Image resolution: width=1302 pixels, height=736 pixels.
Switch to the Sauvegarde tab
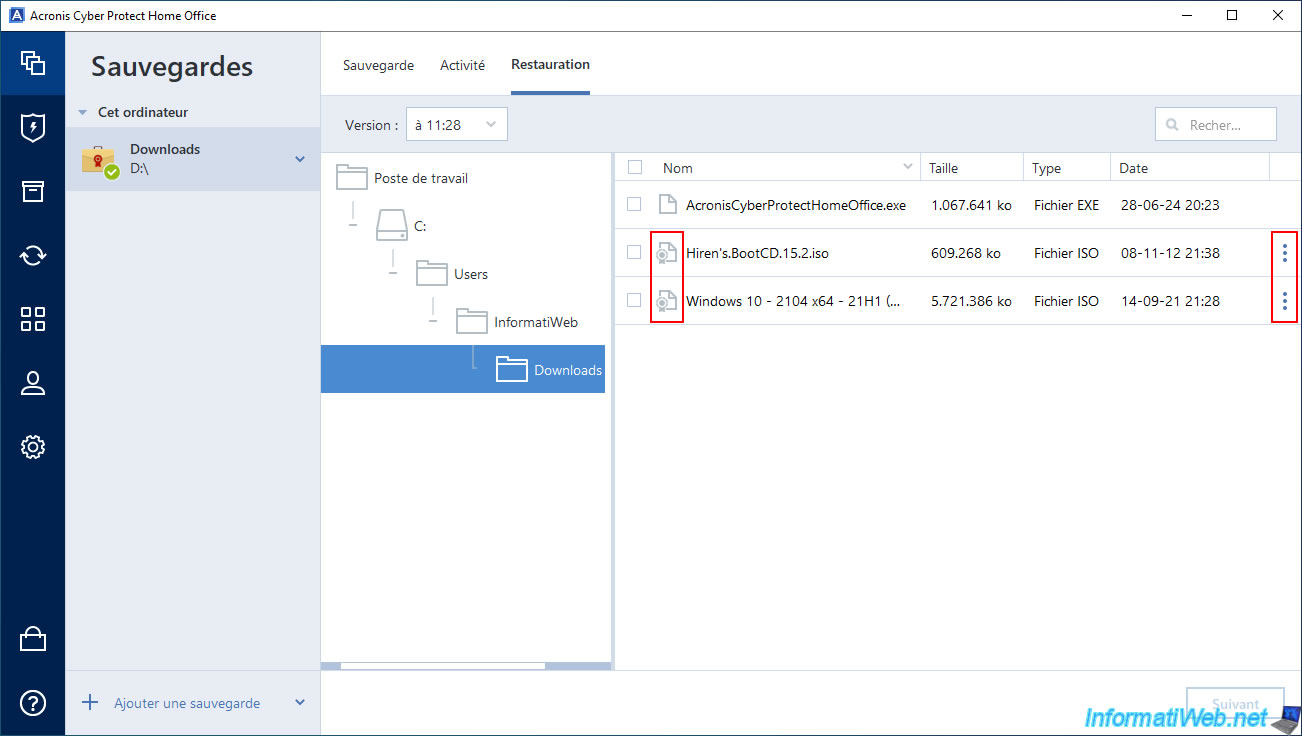click(x=378, y=65)
